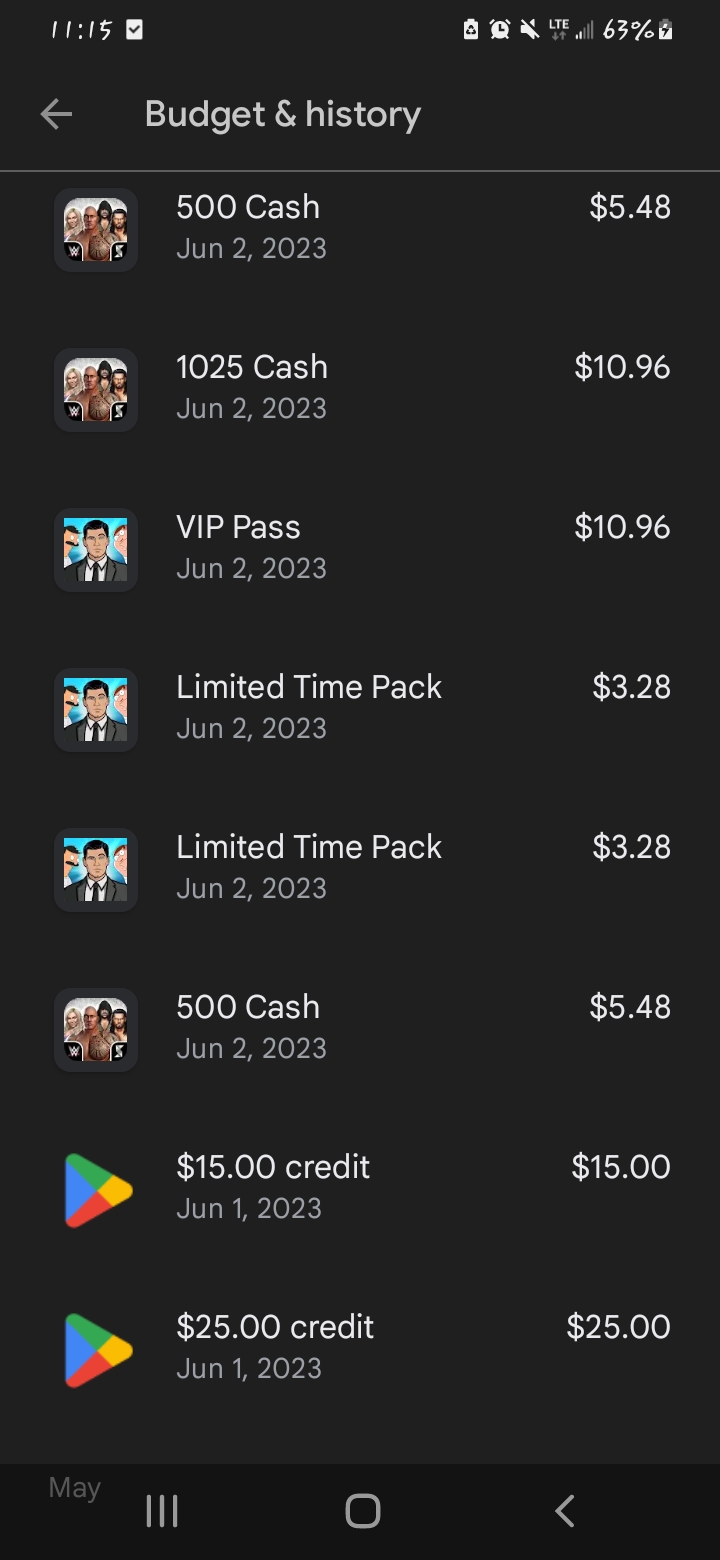Tap the wrestling game icon beside 1025 Cash
This screenshot has height=1560, width=720.
coord(96,389)
